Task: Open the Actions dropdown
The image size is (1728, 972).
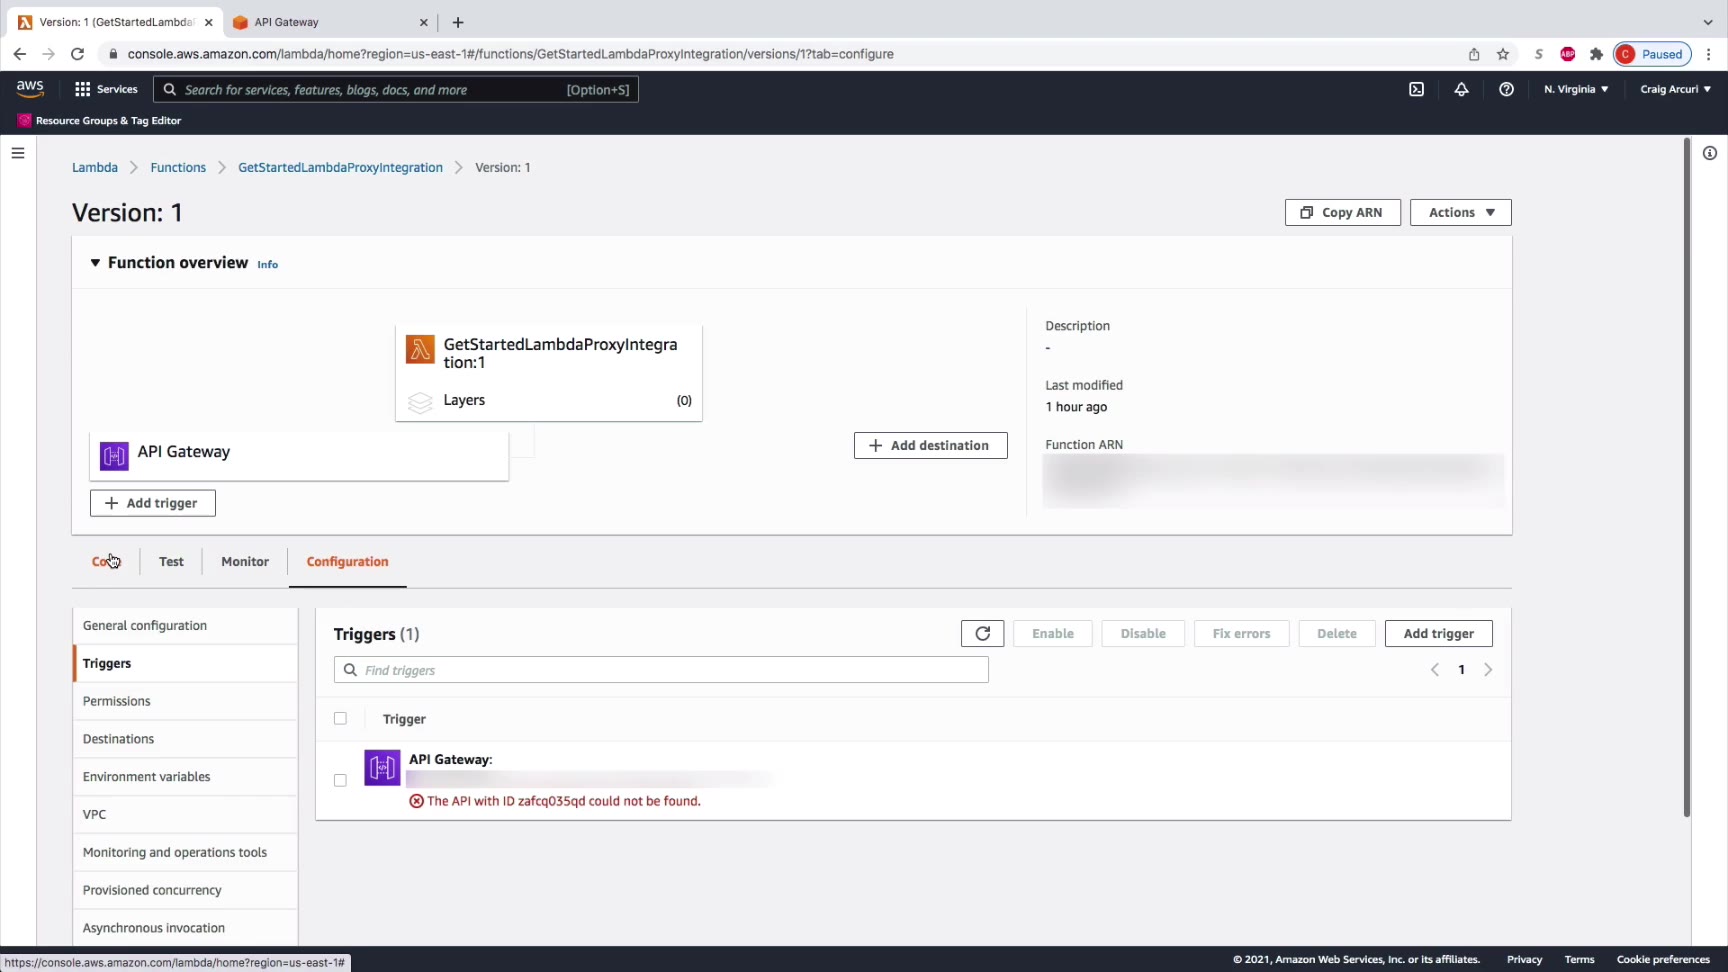Action: coord(1460,212)
